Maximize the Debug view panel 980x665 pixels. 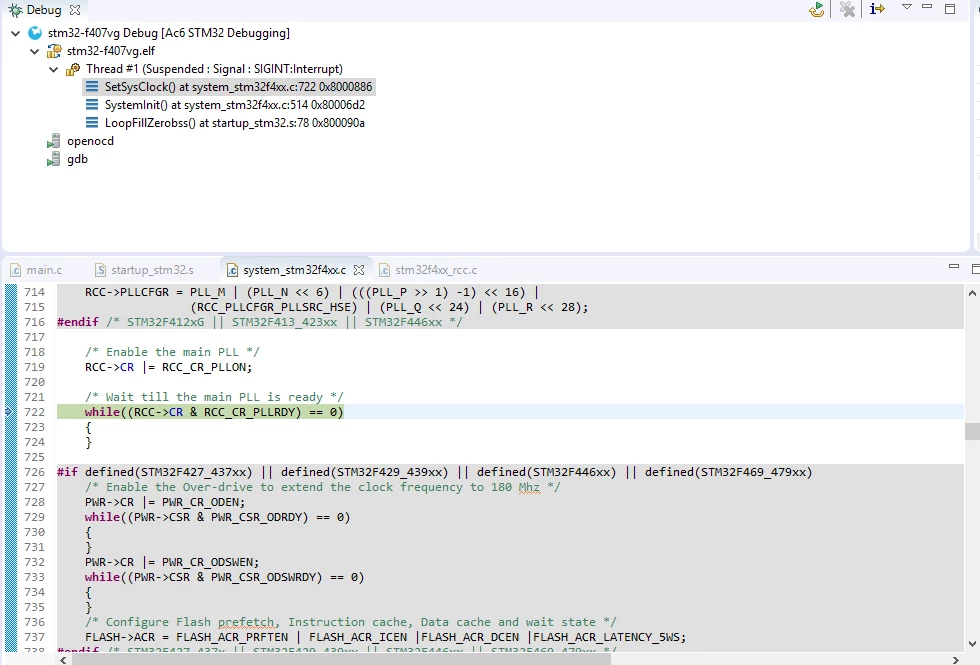(950, 9)
